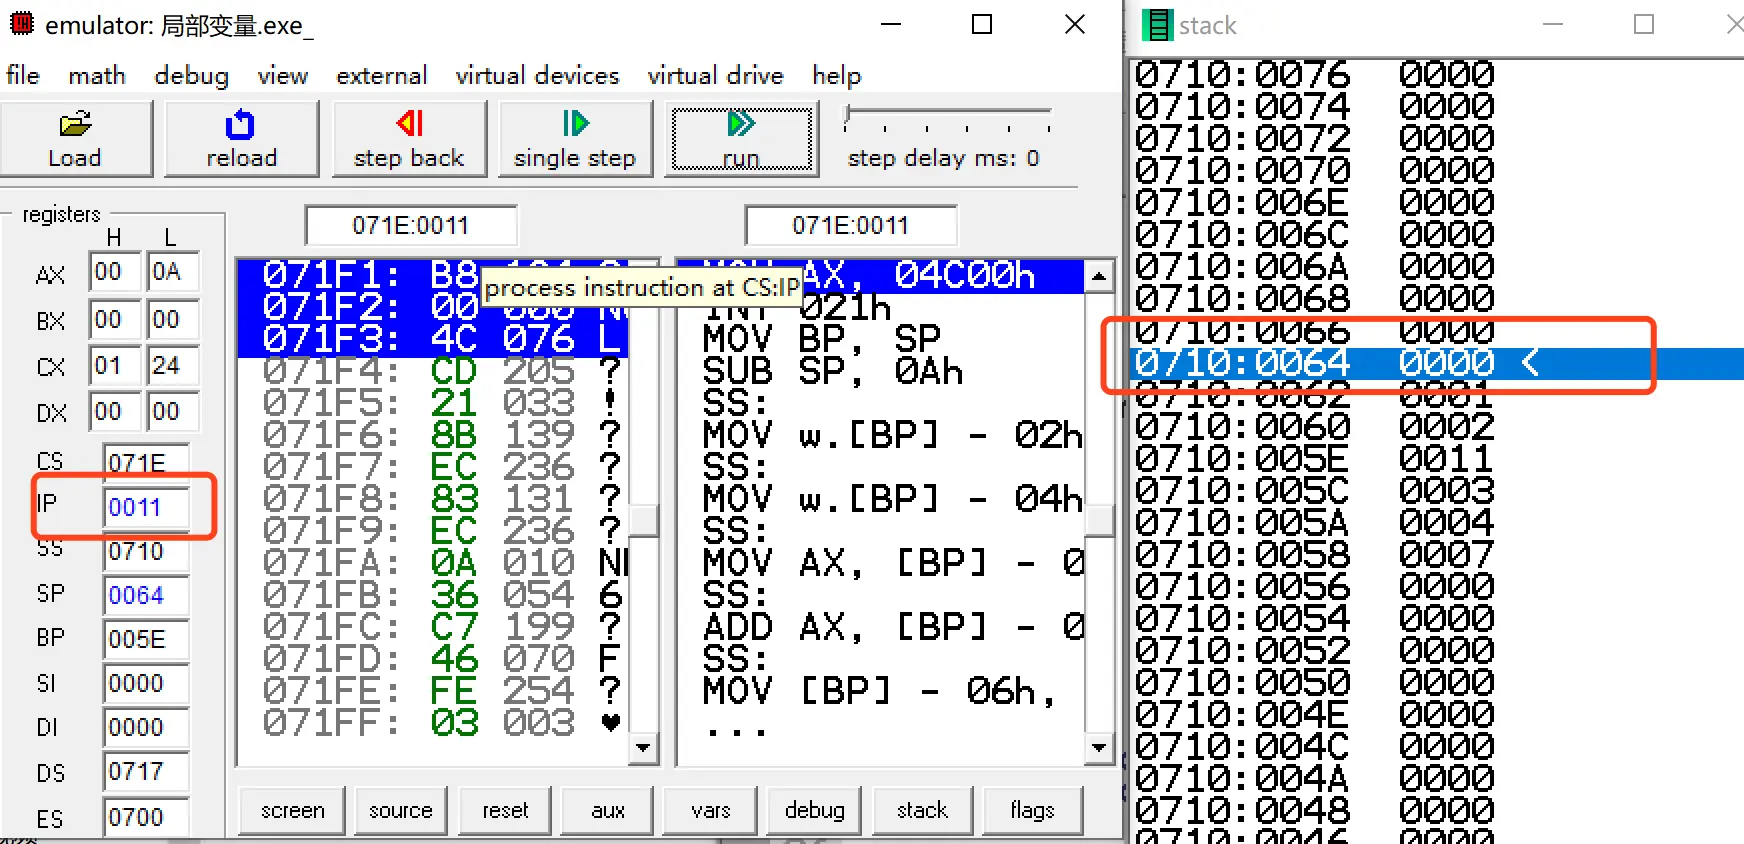
Task: Select memory row 071F6: 8B
Action: point(433,436)
